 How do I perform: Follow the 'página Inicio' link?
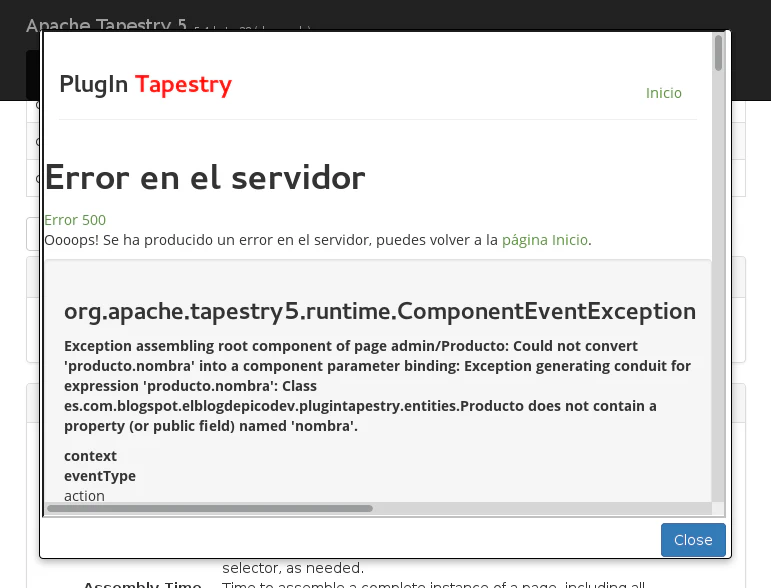[544, 240]
